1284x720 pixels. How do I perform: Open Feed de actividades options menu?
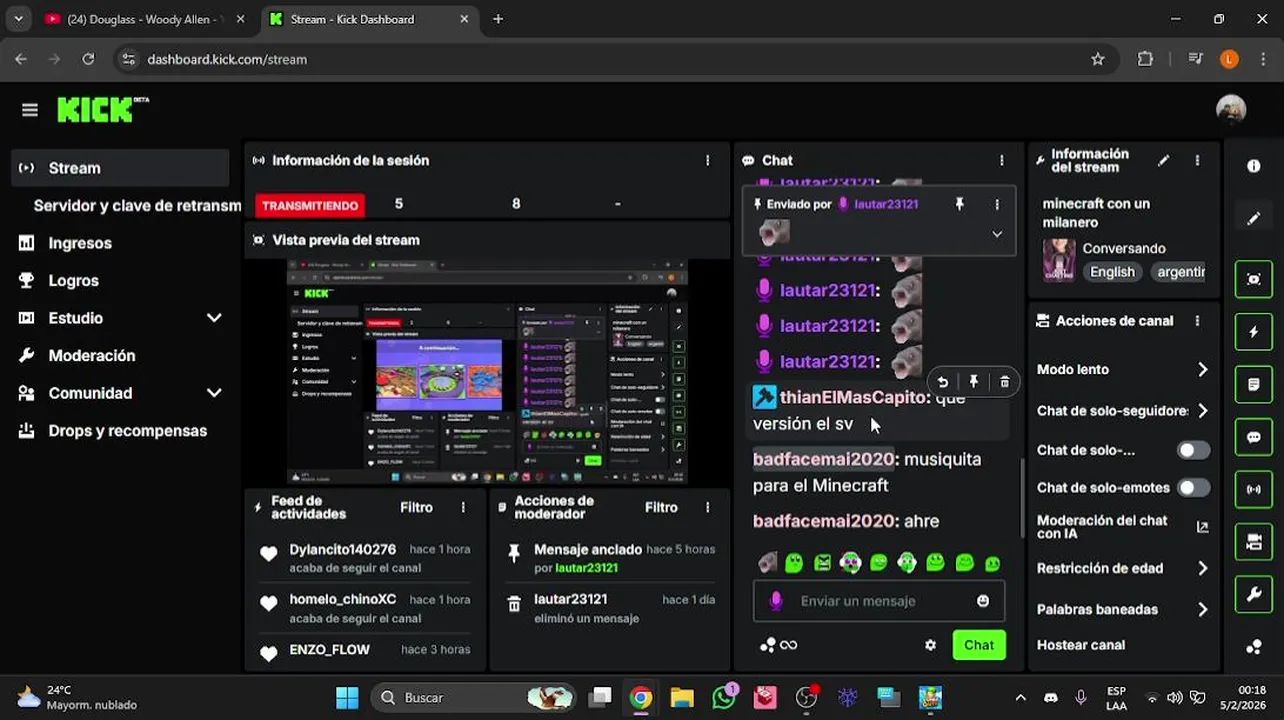[463, 507]
